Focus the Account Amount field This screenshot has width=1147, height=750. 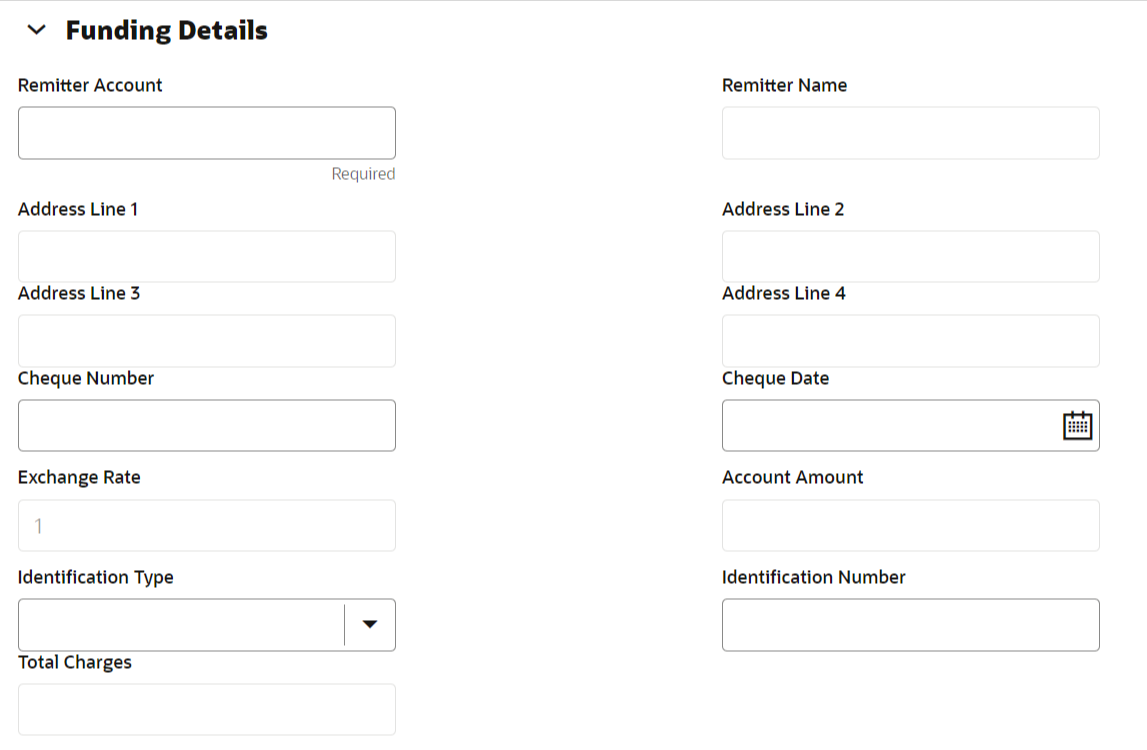point(910,526)
